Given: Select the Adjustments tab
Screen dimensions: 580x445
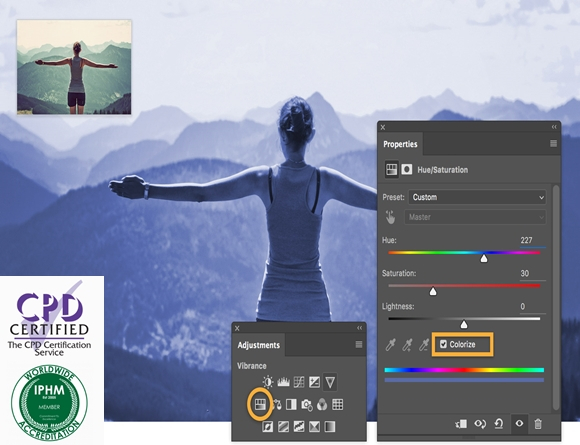Looking at the screenshot, I should point(259,345).
